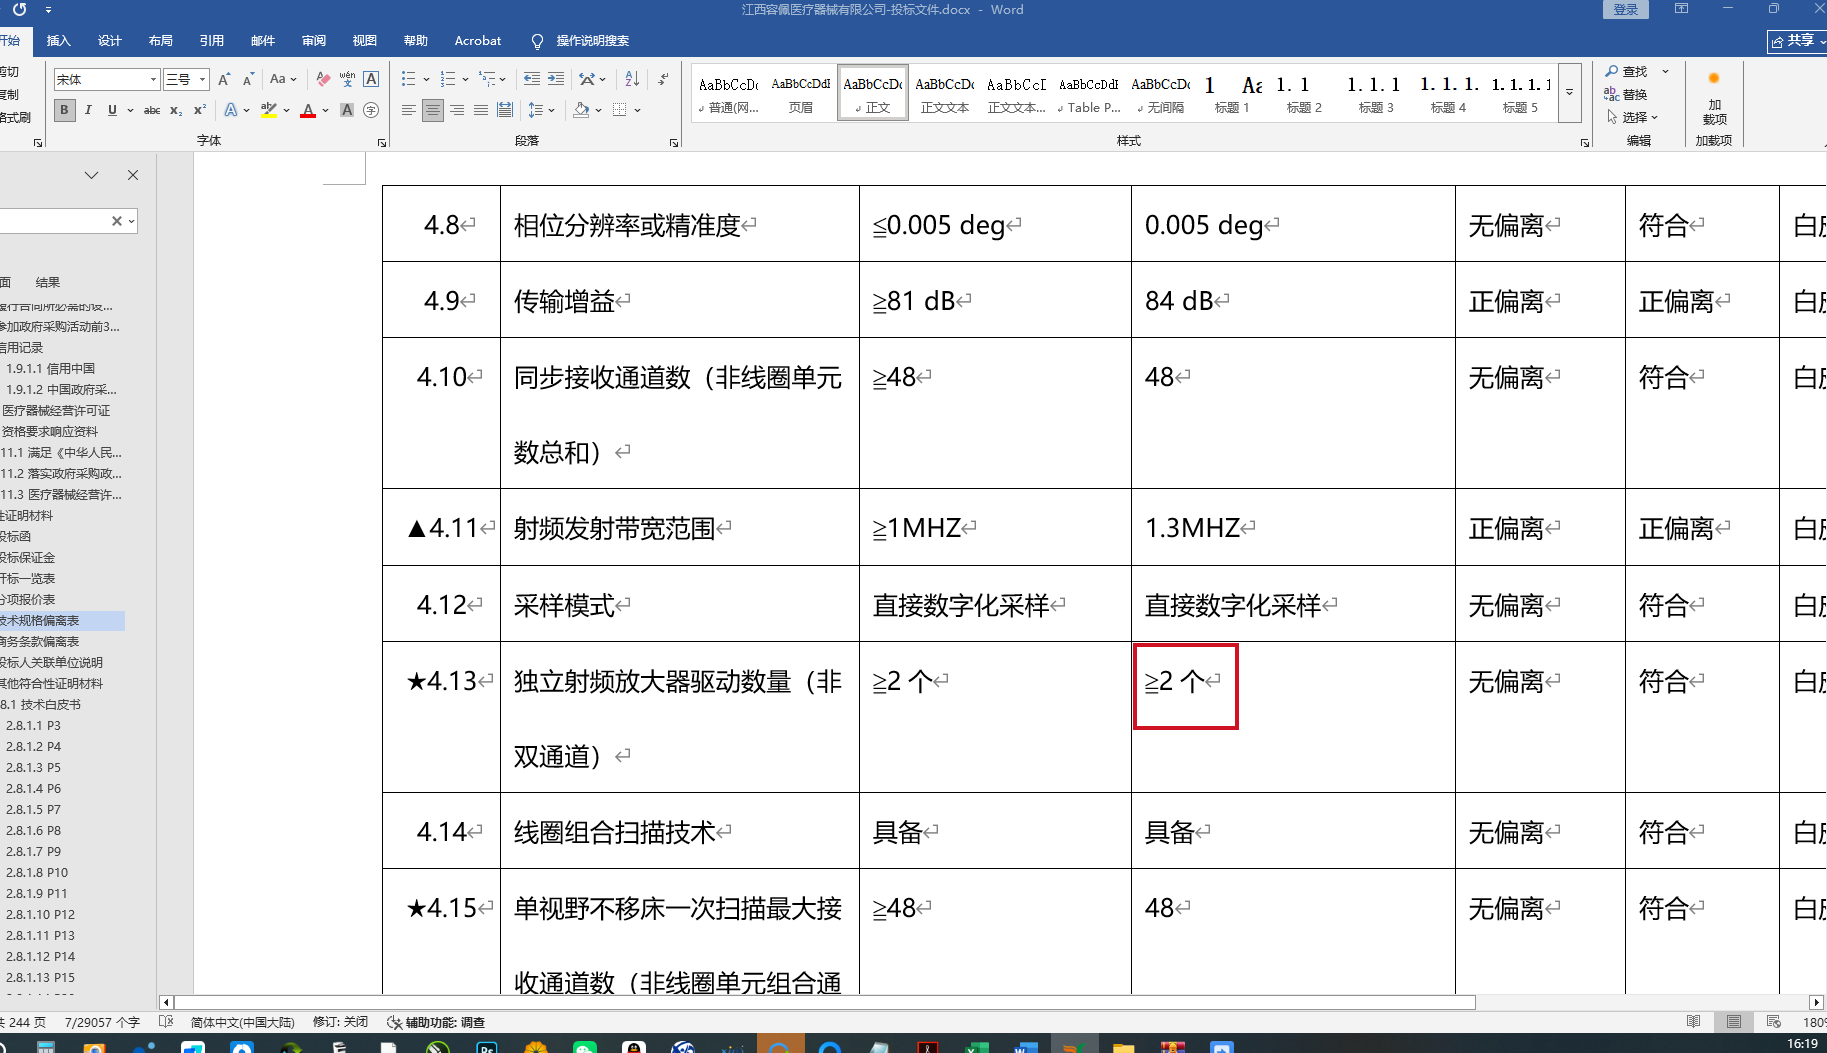
Task: Toggle strikethrough text
Action: (x=152, y=110)
